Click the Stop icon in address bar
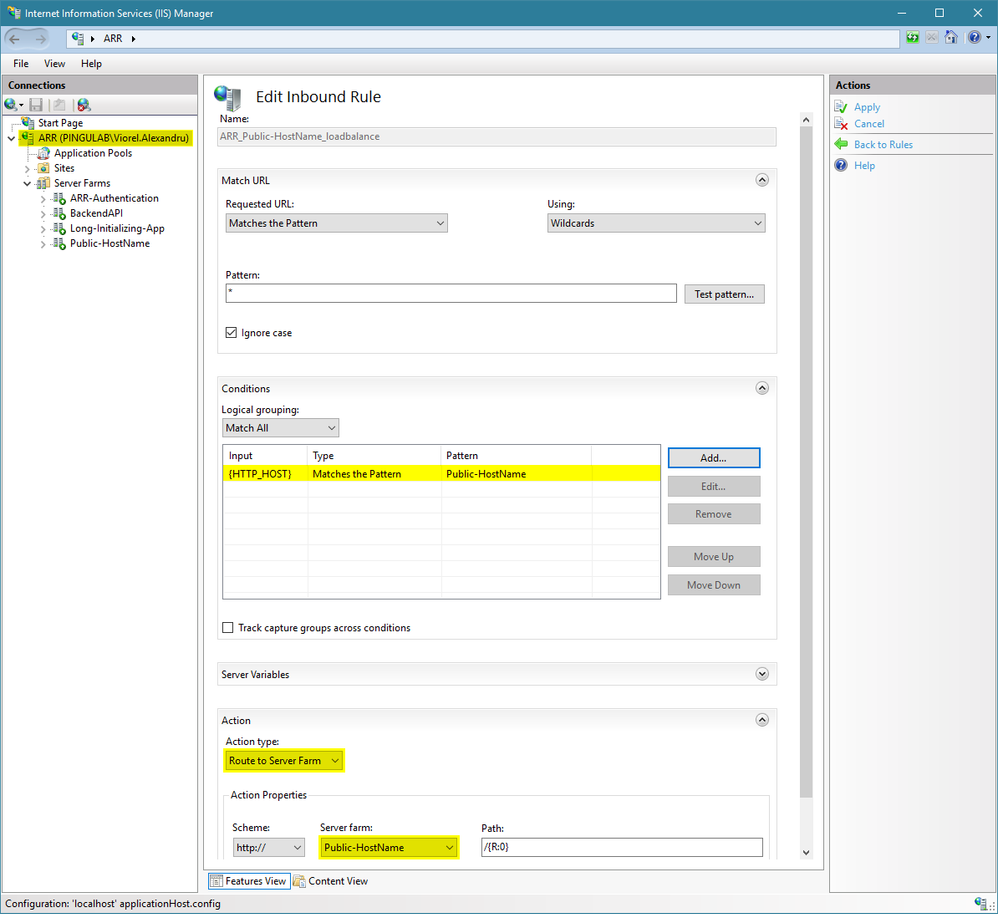Screen dimensions: 998x914 pyautogui.click(x=932, y=38)
